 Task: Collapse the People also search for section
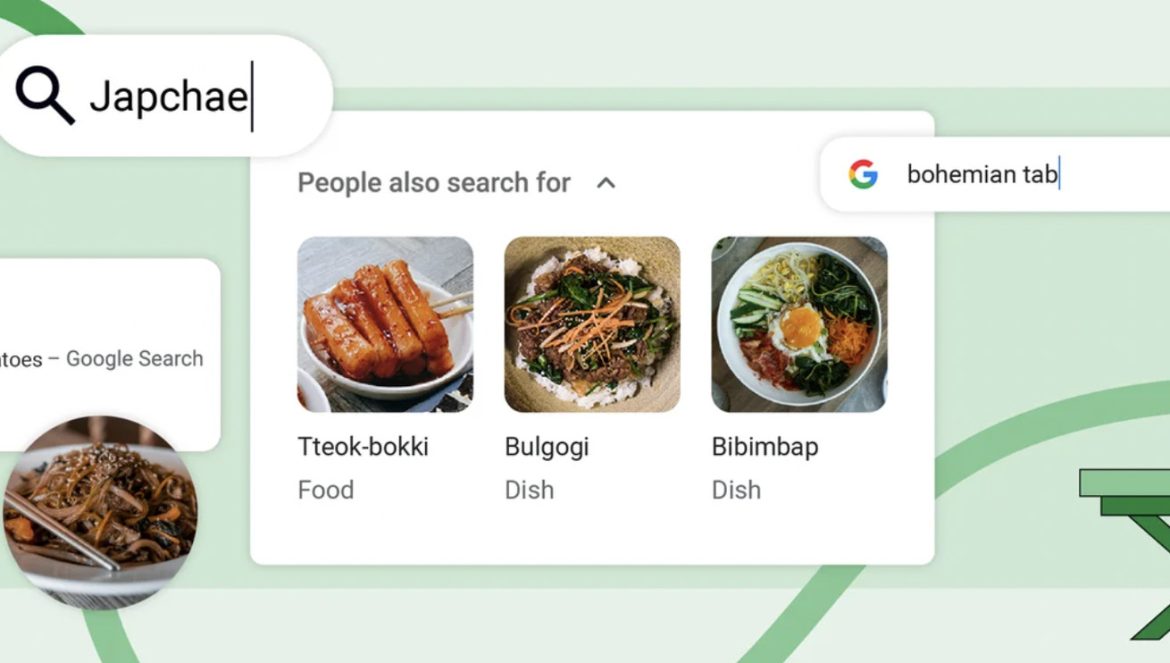pos(606,183)
